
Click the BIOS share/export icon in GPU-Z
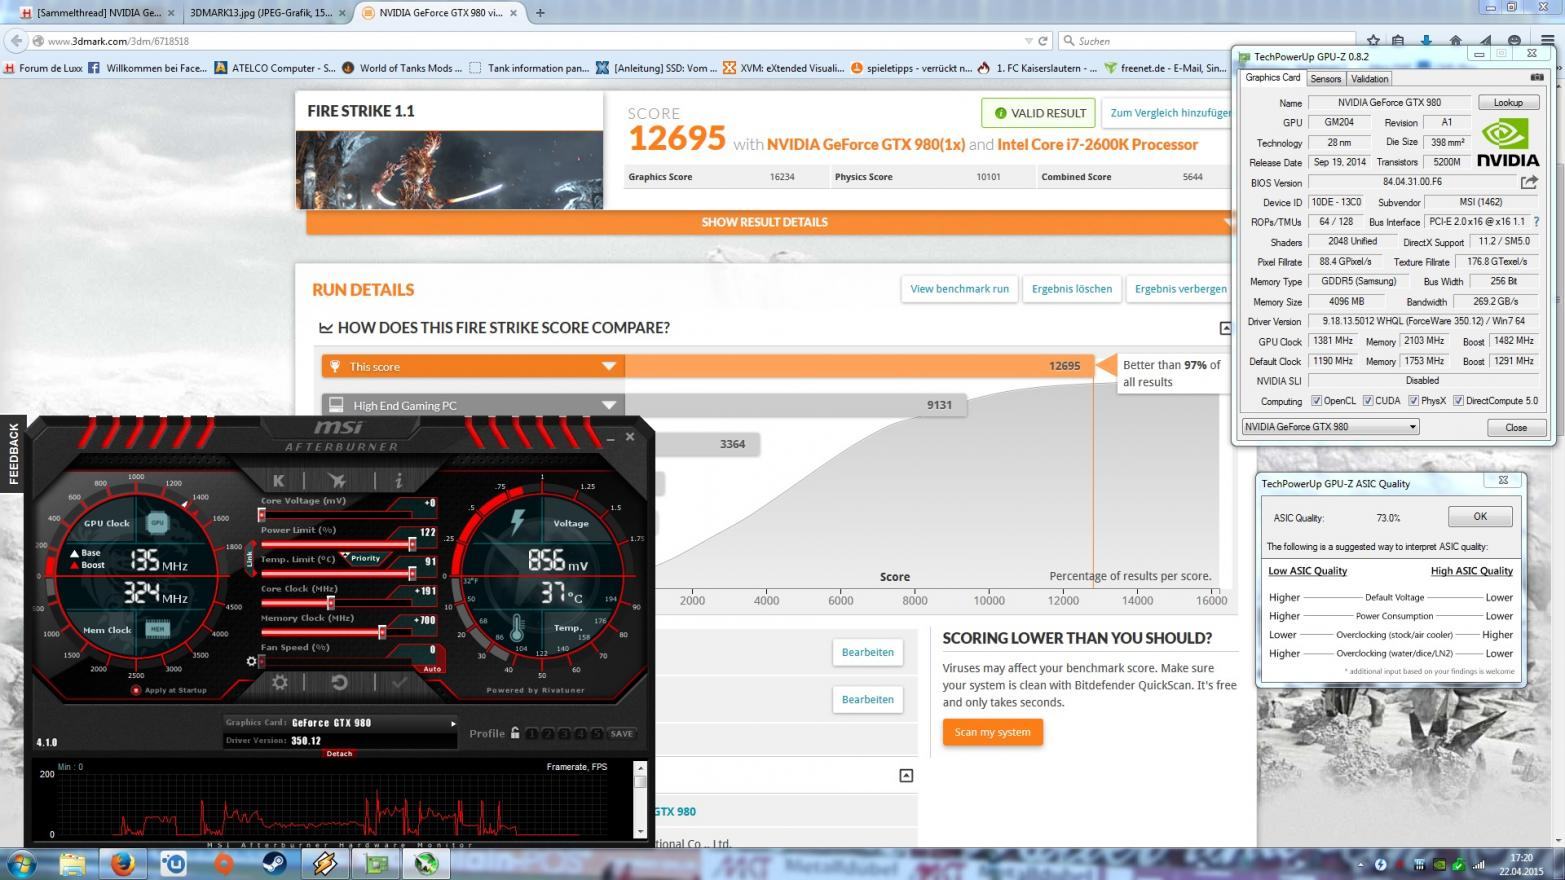(x=1529, y=182)
